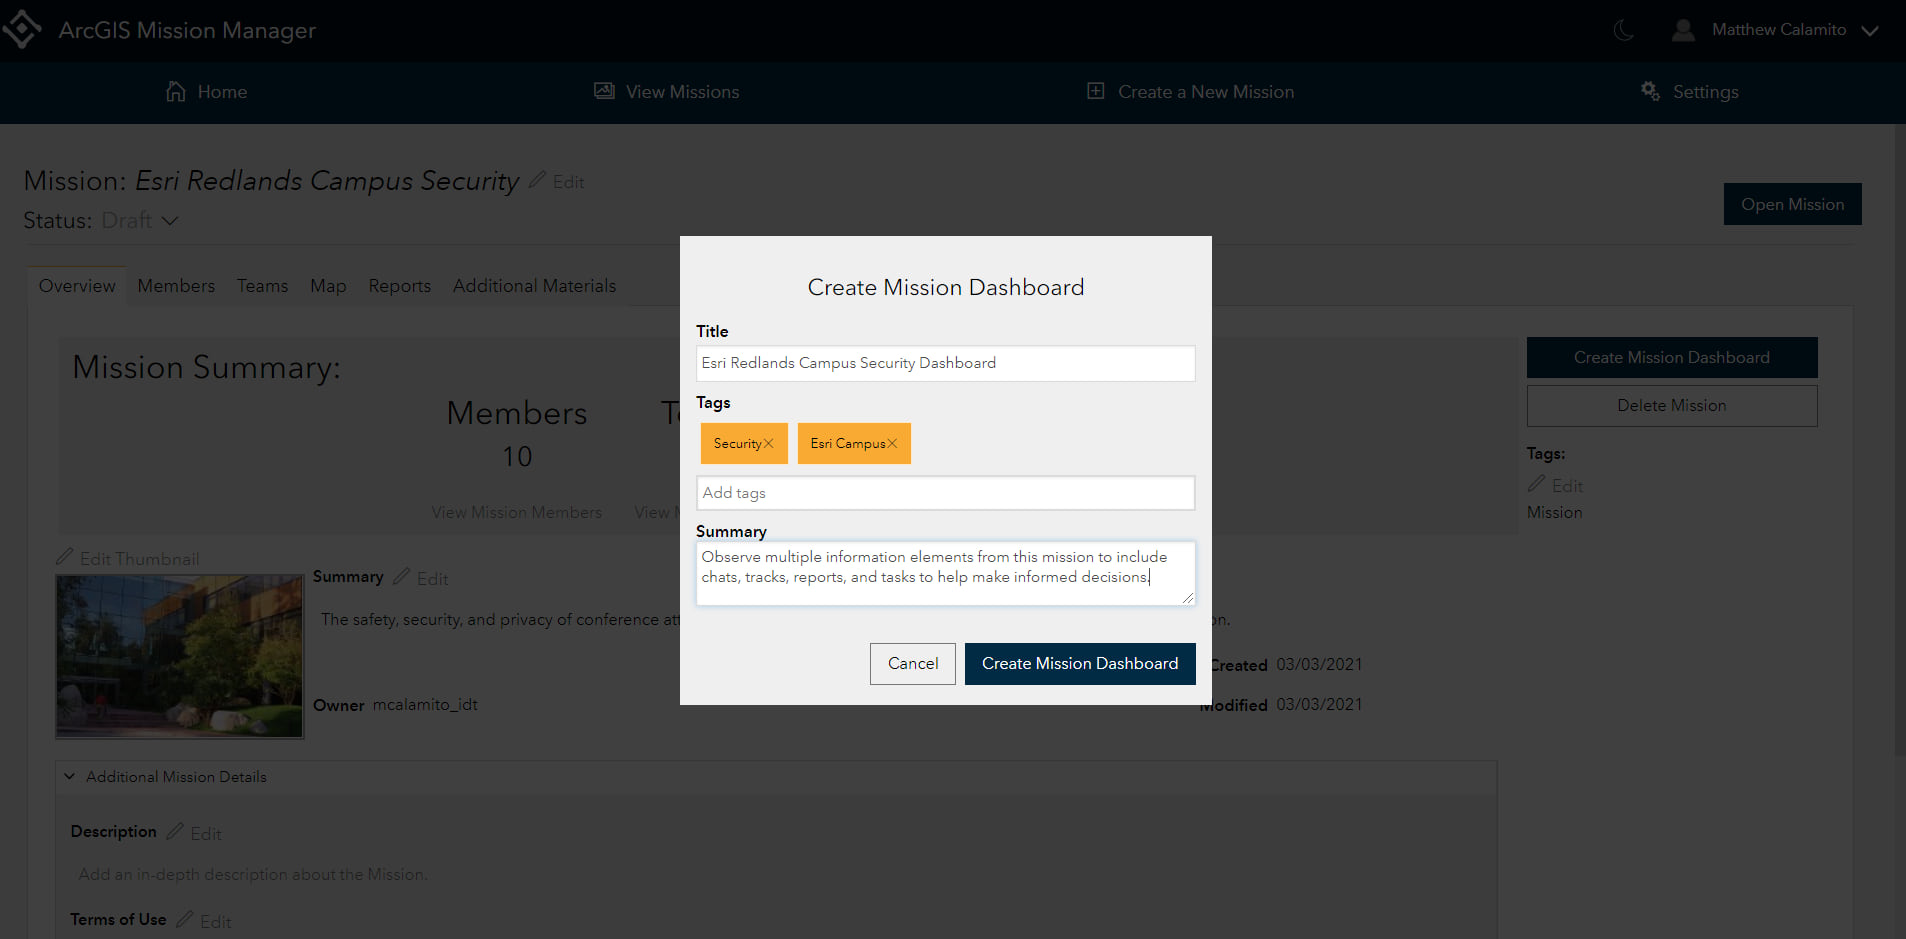Click Create Mission Dashboard button in right panel

coord(1671,358)
